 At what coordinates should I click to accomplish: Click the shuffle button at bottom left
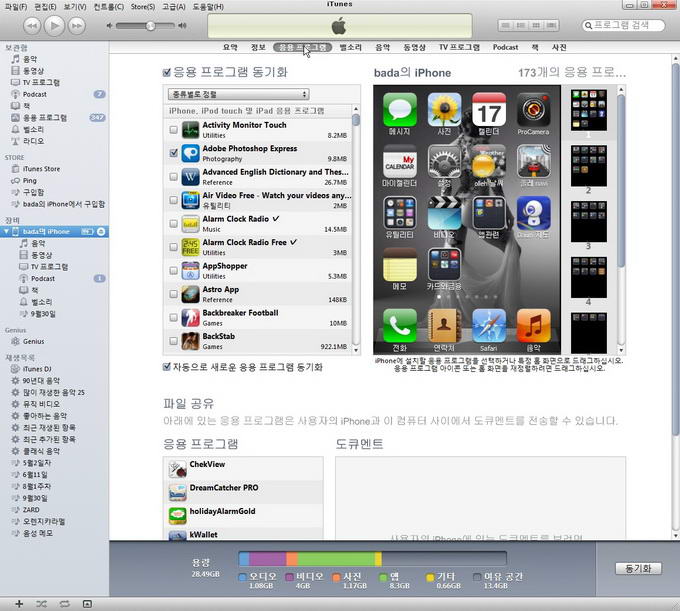coord(42,604)
